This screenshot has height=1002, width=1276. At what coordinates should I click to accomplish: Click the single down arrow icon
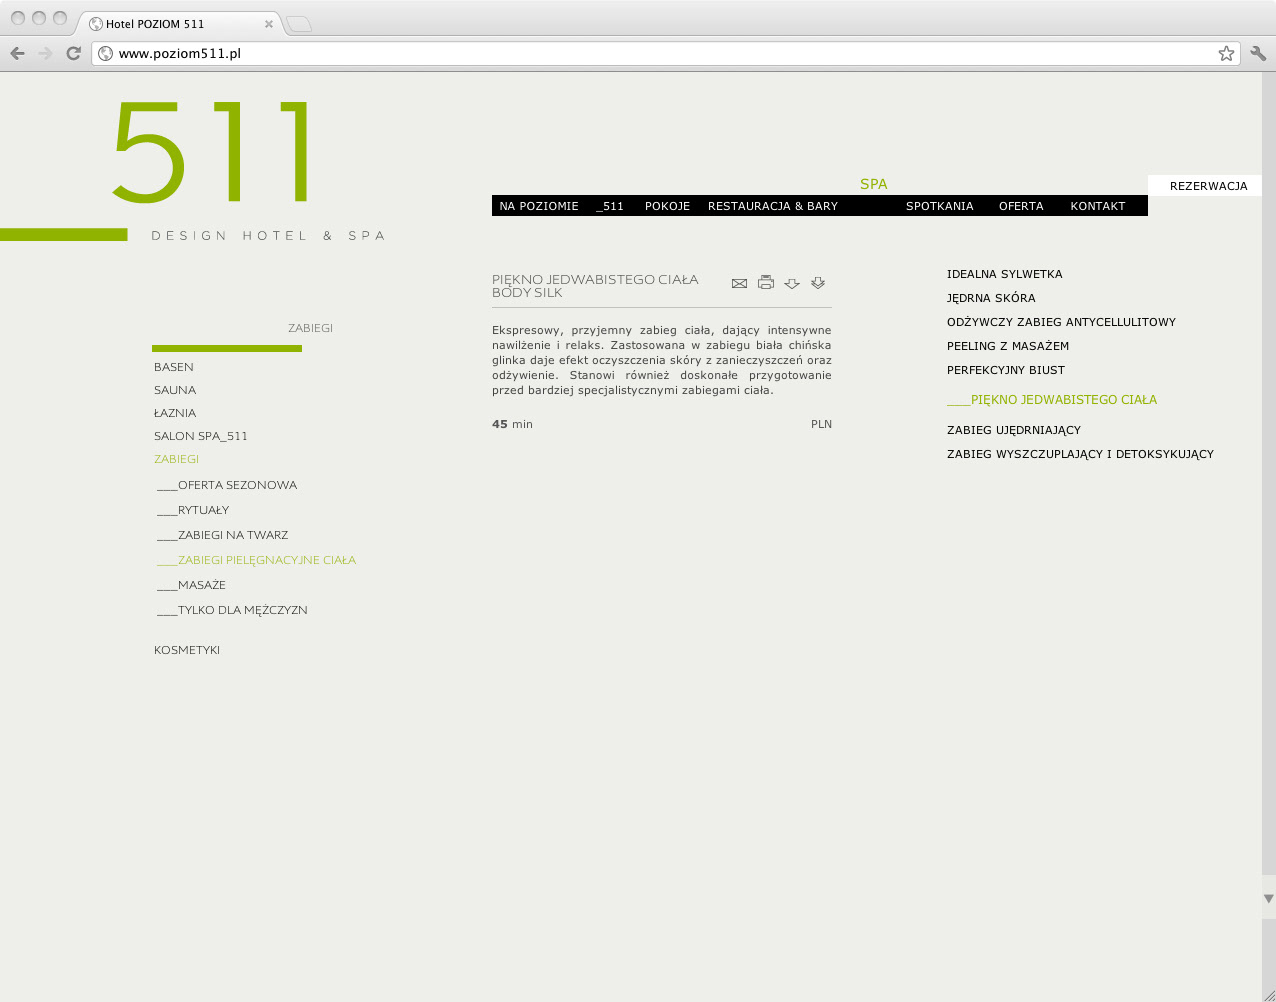(792, 284)
